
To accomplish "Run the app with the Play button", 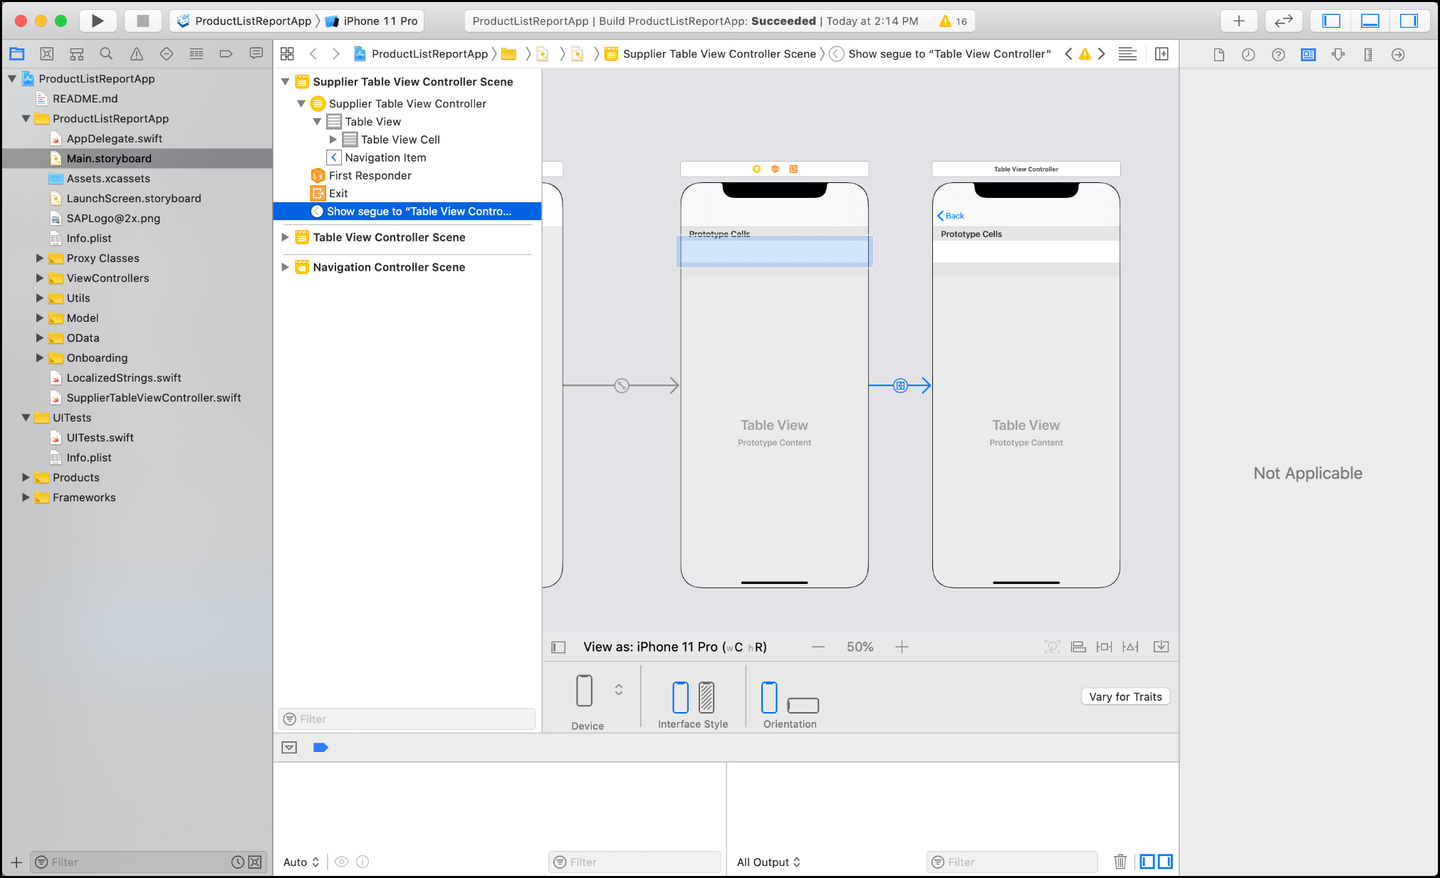I will [97, 20].
